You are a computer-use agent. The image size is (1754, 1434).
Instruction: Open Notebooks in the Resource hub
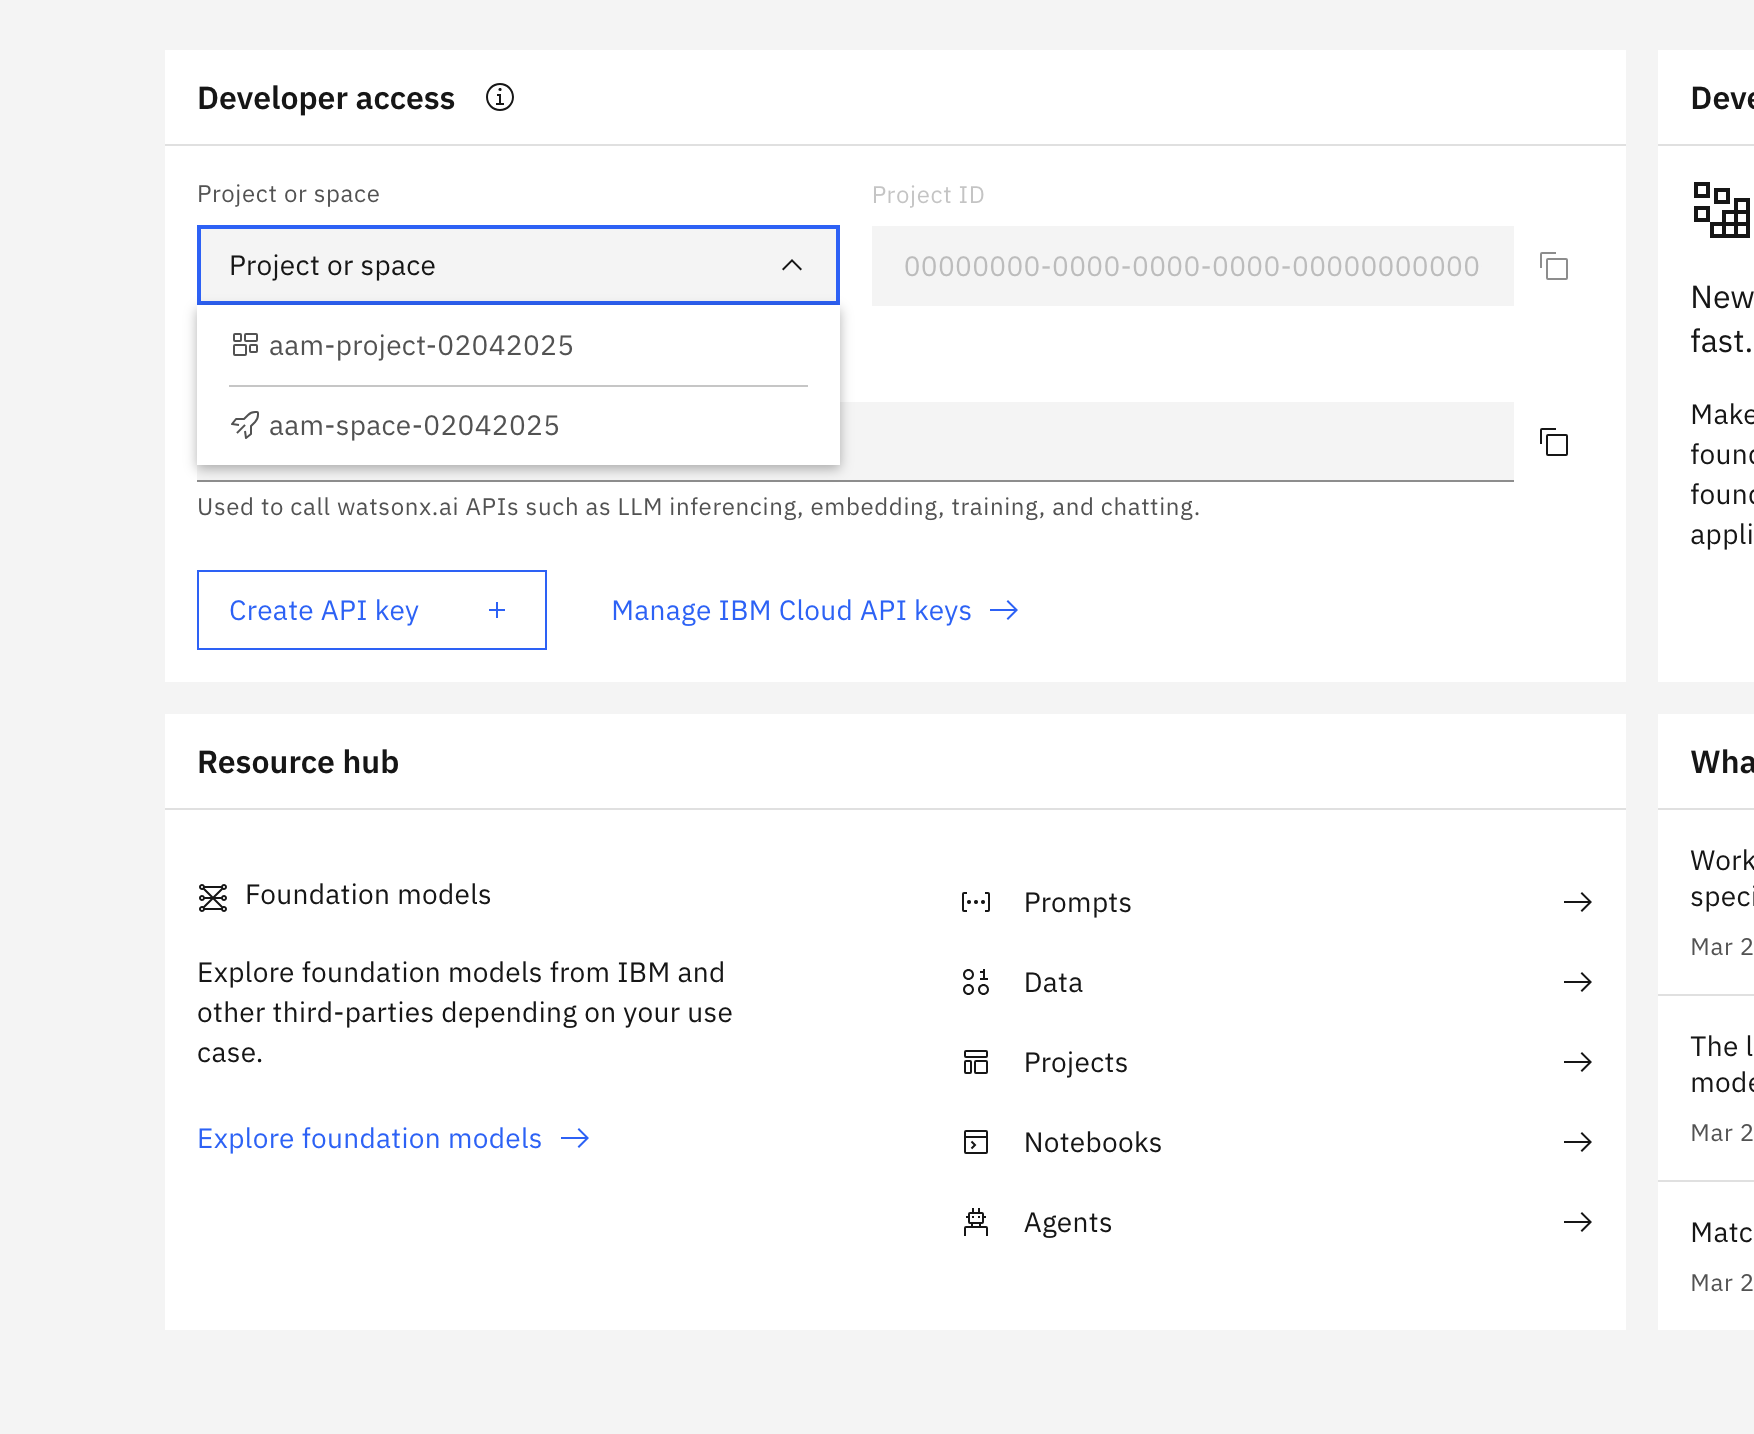tap(1092, 1142)
